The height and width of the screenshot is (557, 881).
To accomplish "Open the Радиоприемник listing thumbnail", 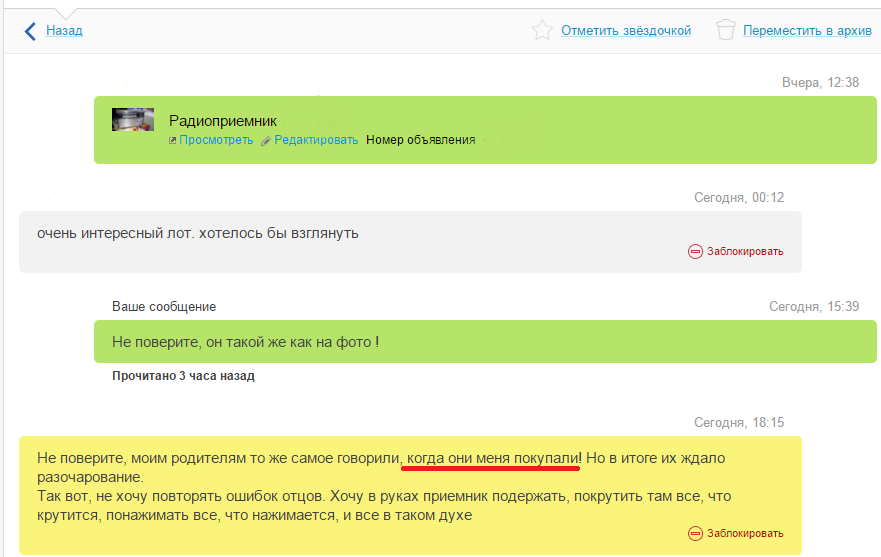I will [132, 120].
